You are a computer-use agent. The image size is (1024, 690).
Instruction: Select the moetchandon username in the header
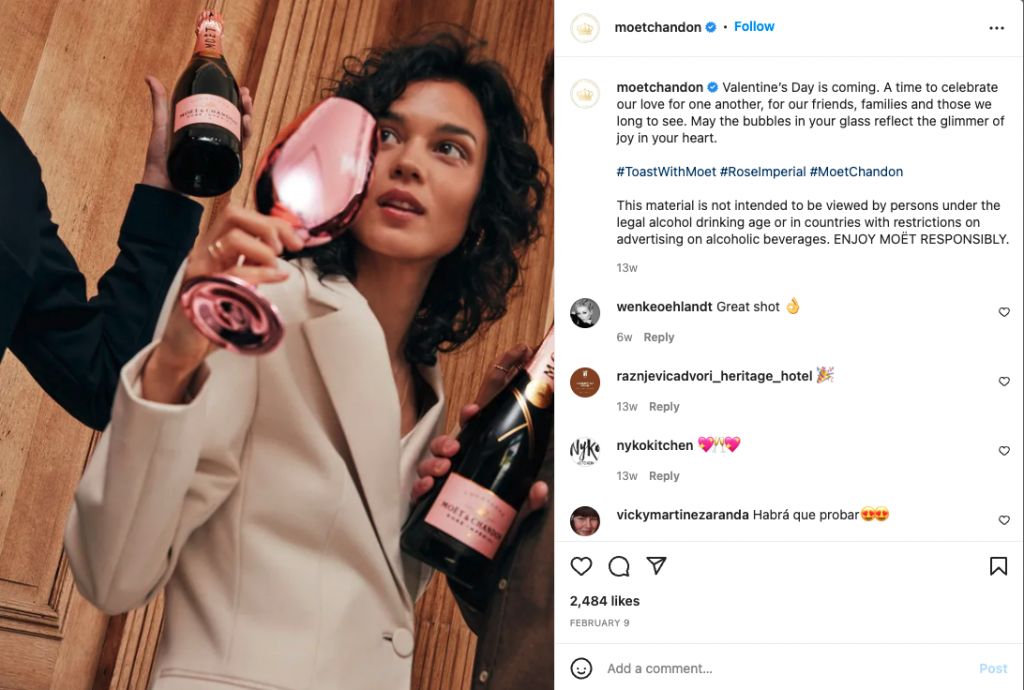tap(656, 27)
